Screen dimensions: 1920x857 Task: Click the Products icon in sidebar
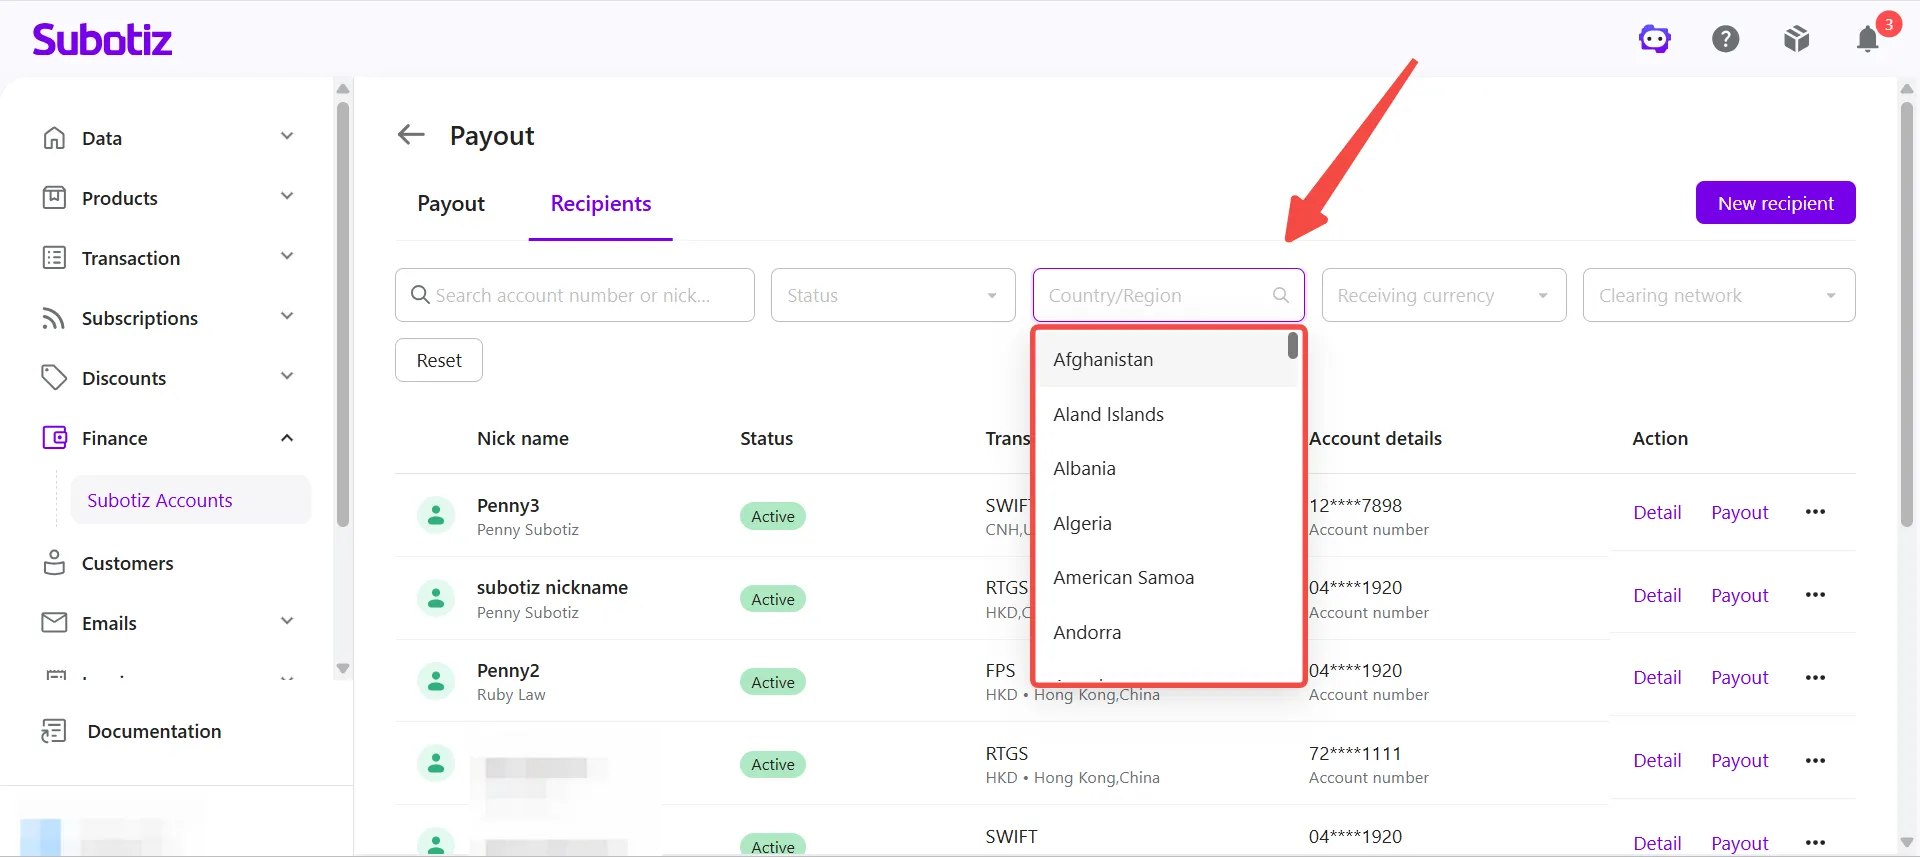54,198
